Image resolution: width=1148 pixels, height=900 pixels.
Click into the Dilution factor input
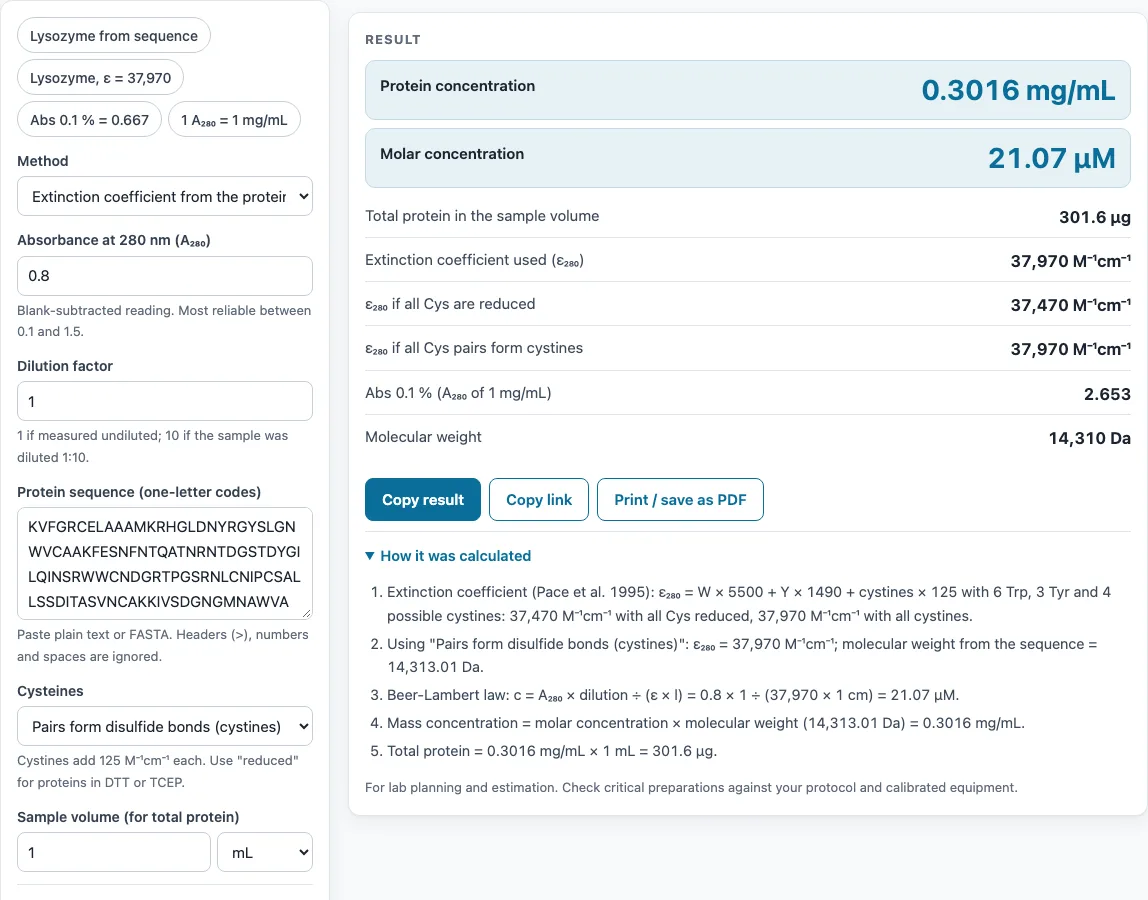tap(165, 401)
